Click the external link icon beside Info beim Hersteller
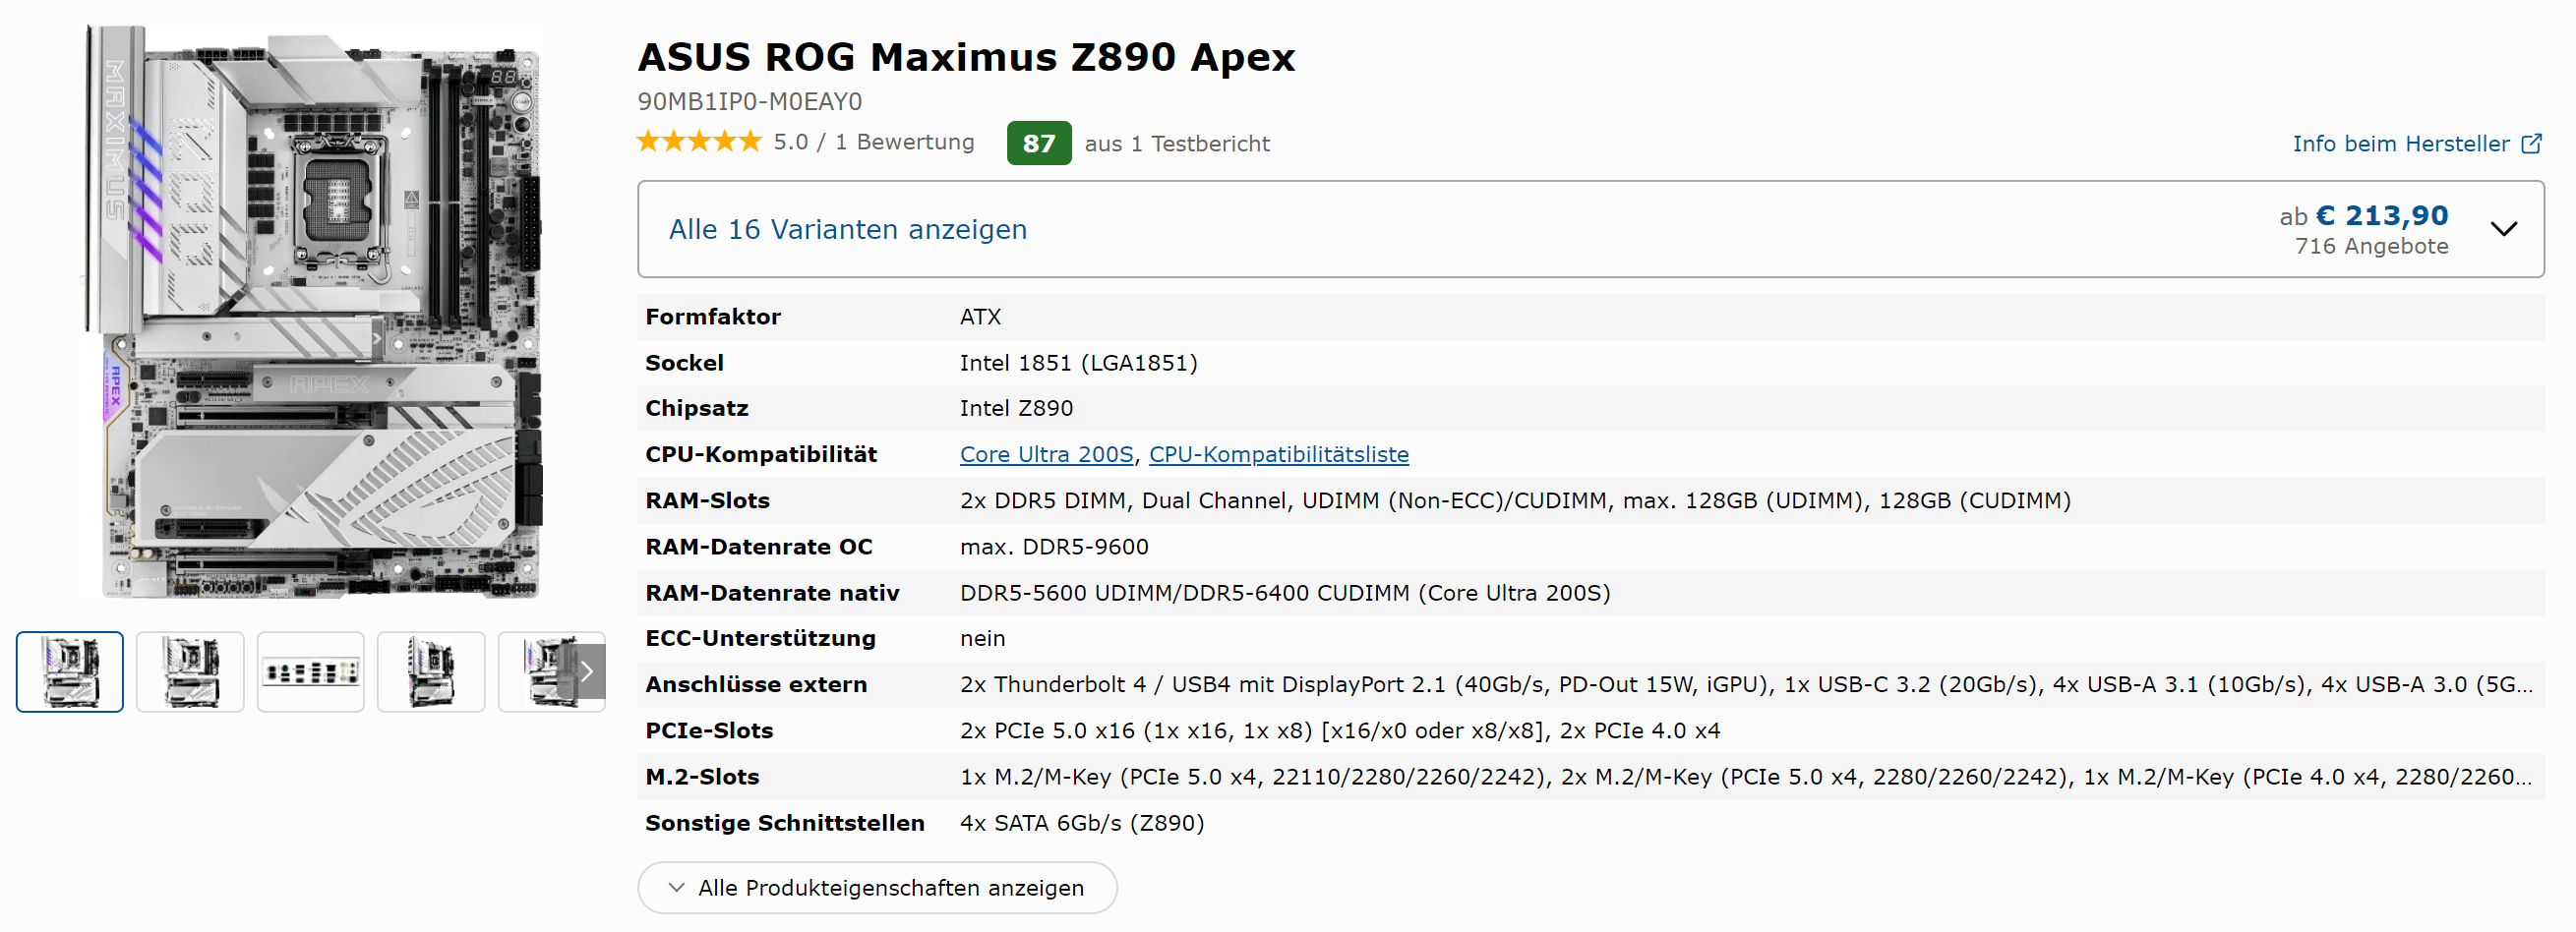The image size is (2576, 932). click(2531, 143)
